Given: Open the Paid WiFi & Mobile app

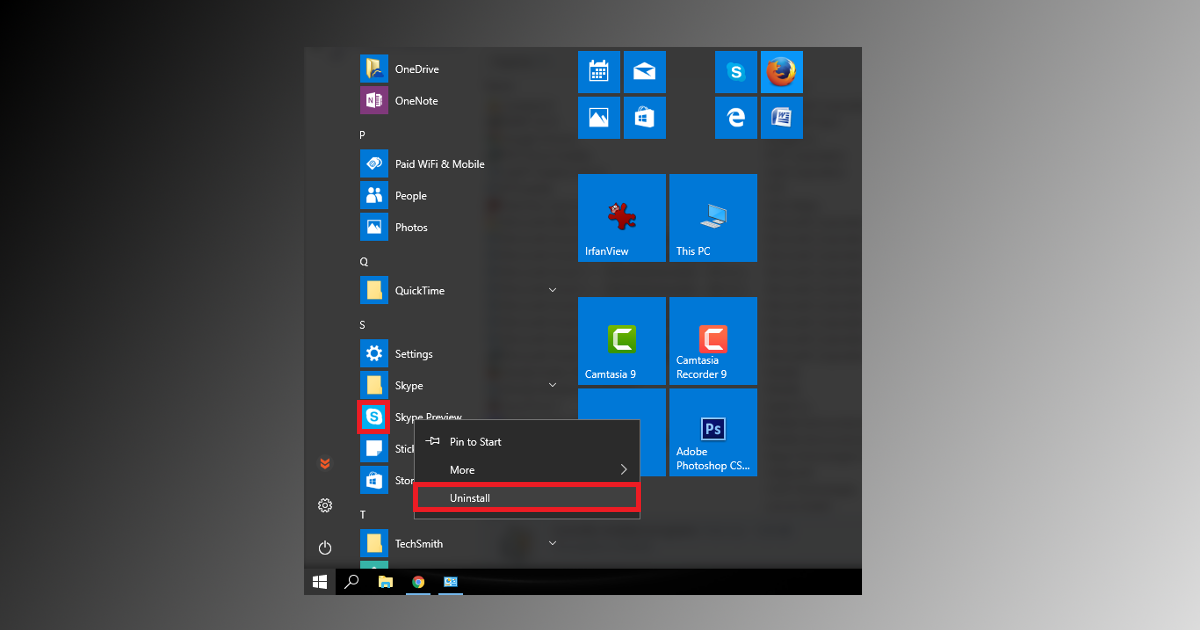Looking at the screenshot, I should [423, 164].
